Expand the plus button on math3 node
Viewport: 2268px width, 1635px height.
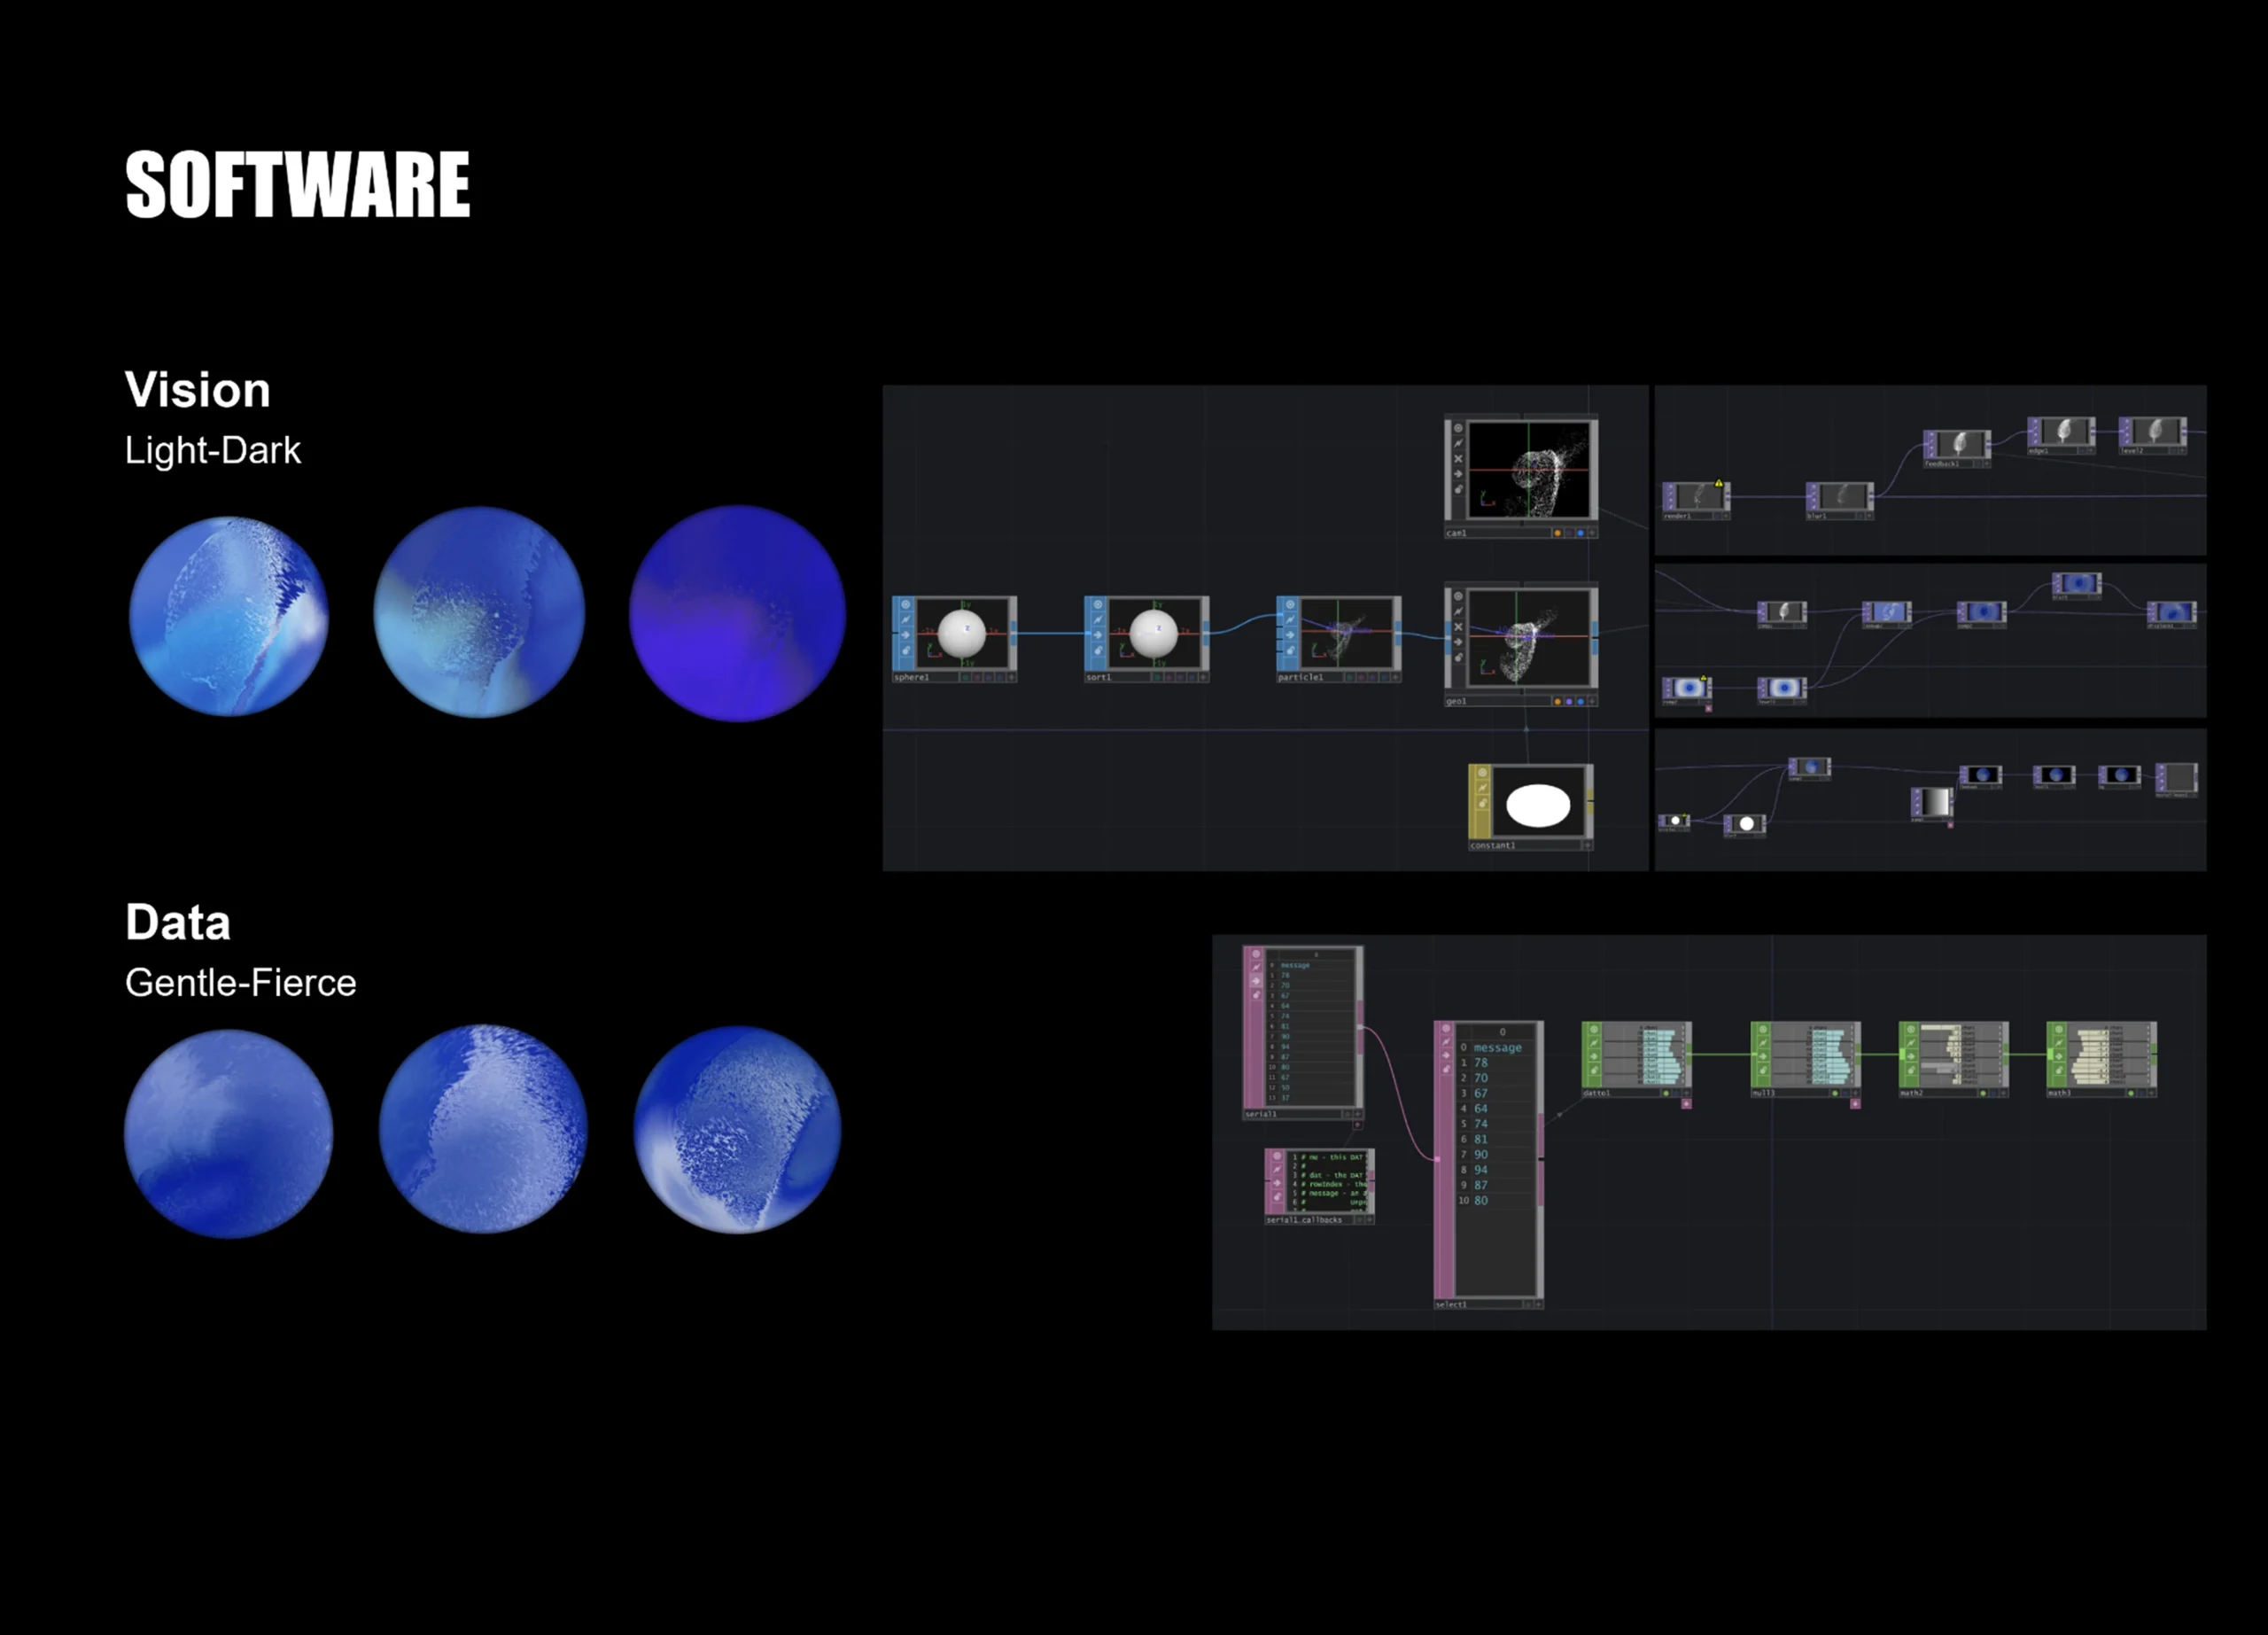coord(2151,1093)
